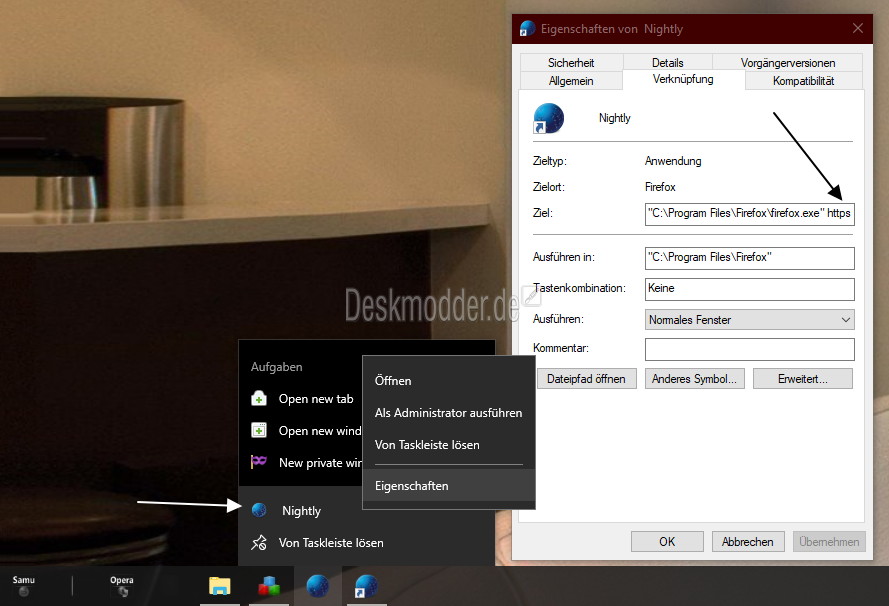This screenshot has height=606, width=889.
Task: Open Eigenschaften from the context menu
Action: tap(448, 486)
